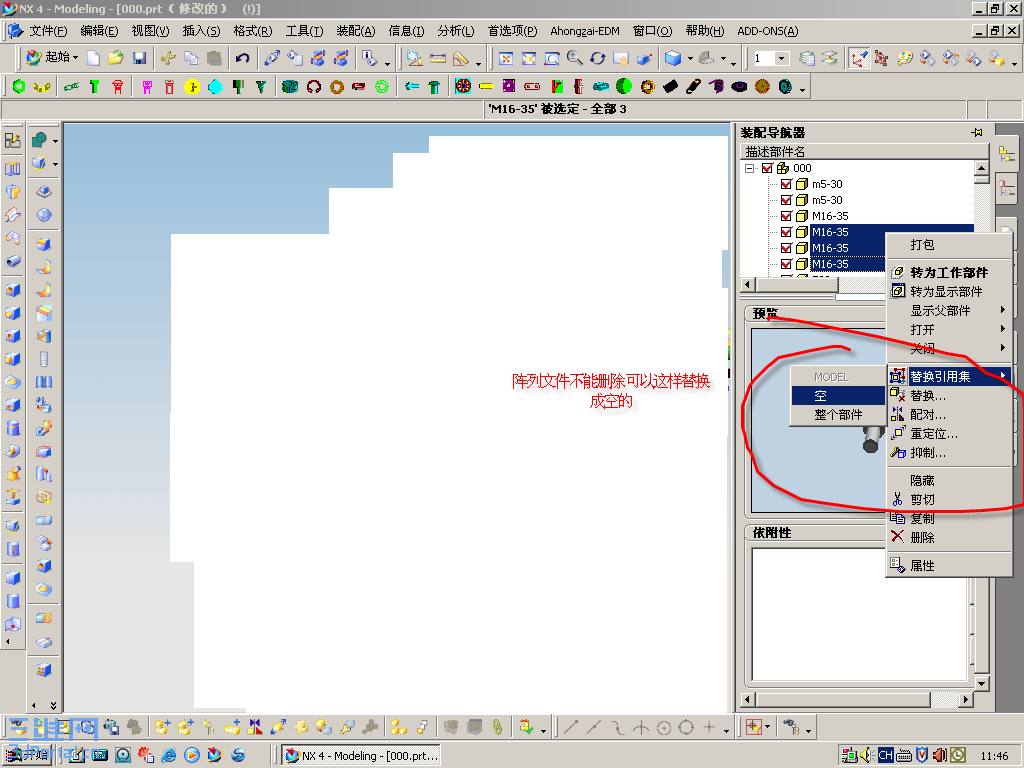This screenshot has width=1024, height=768.
Task: Expand the 打开 submenu in context menu
Action: pyautogui.click(x=949, y=329)
